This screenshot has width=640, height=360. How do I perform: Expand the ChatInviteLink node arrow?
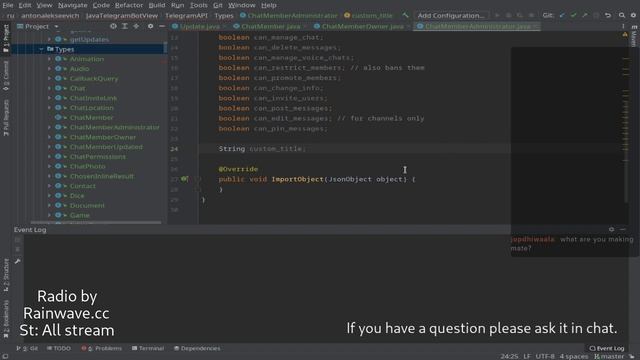pyautogui.click(x=49, y=98)
